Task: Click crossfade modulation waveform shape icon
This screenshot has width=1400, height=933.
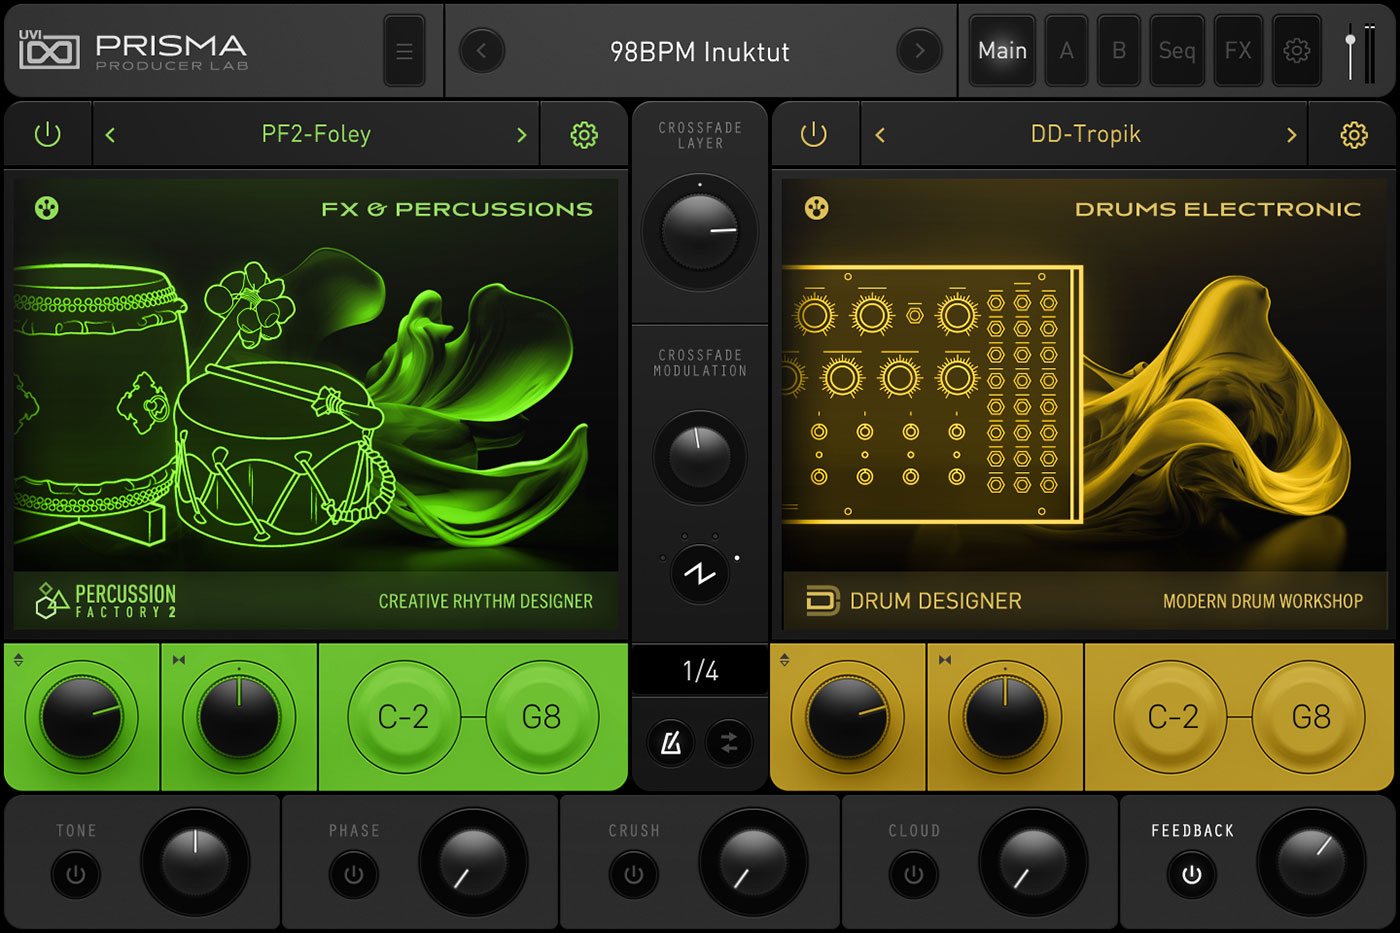Action: pos(700,573)
